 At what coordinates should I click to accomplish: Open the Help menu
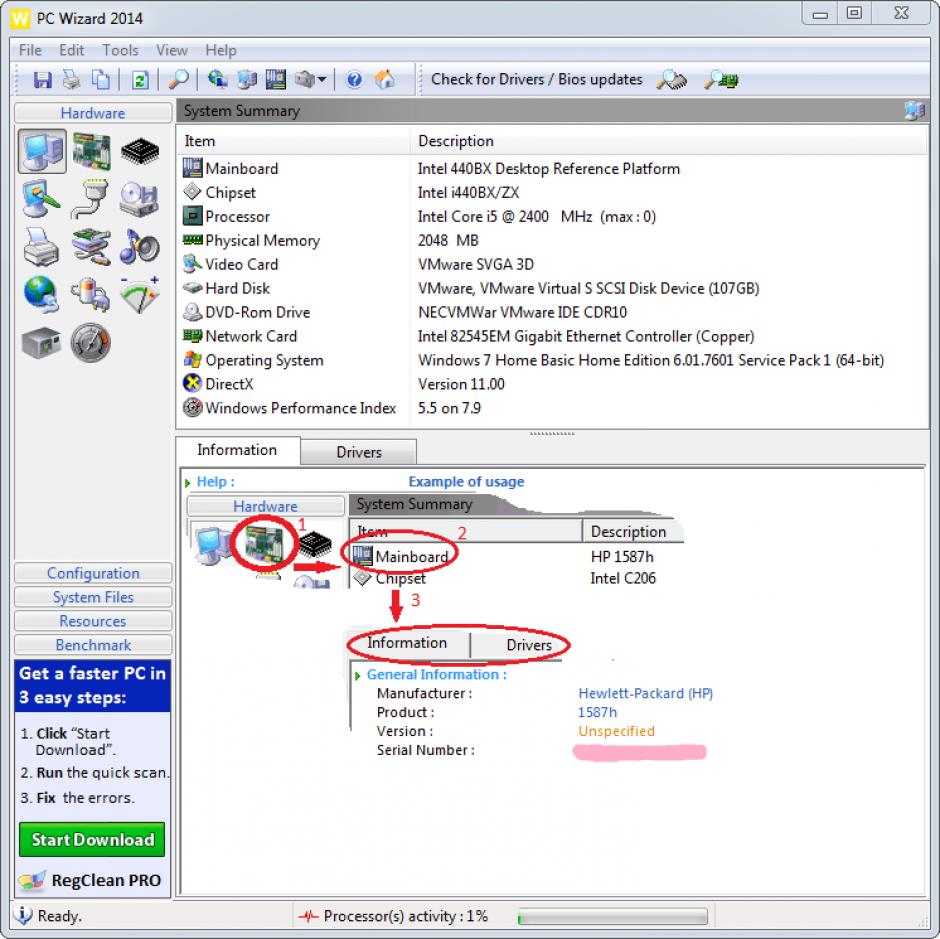[221, 50]
